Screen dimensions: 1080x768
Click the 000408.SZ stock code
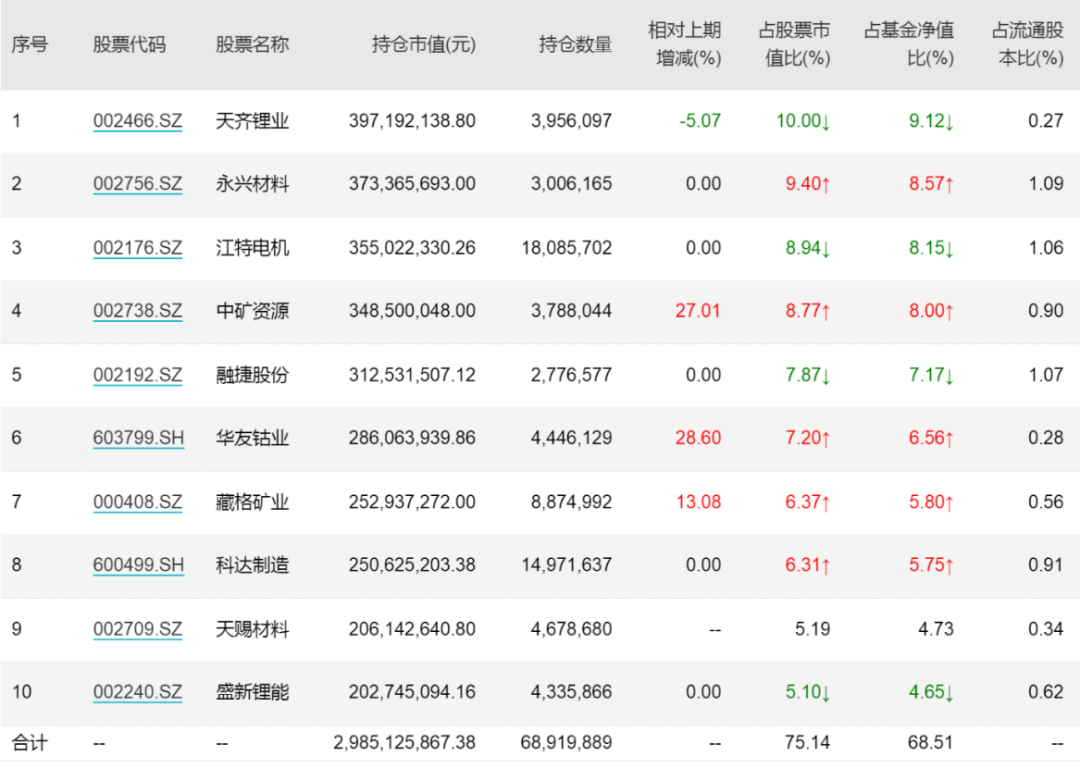tap(138, 502)
